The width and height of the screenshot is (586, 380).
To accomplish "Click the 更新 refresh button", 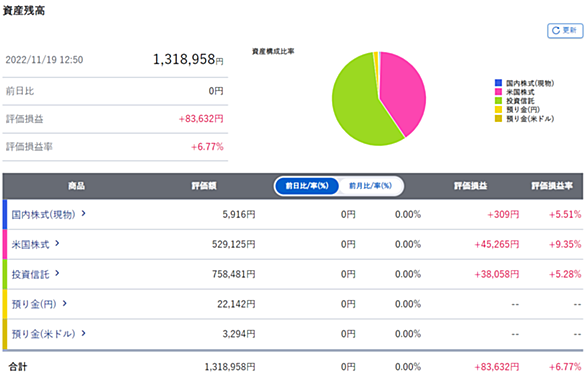I will point(565,30).
